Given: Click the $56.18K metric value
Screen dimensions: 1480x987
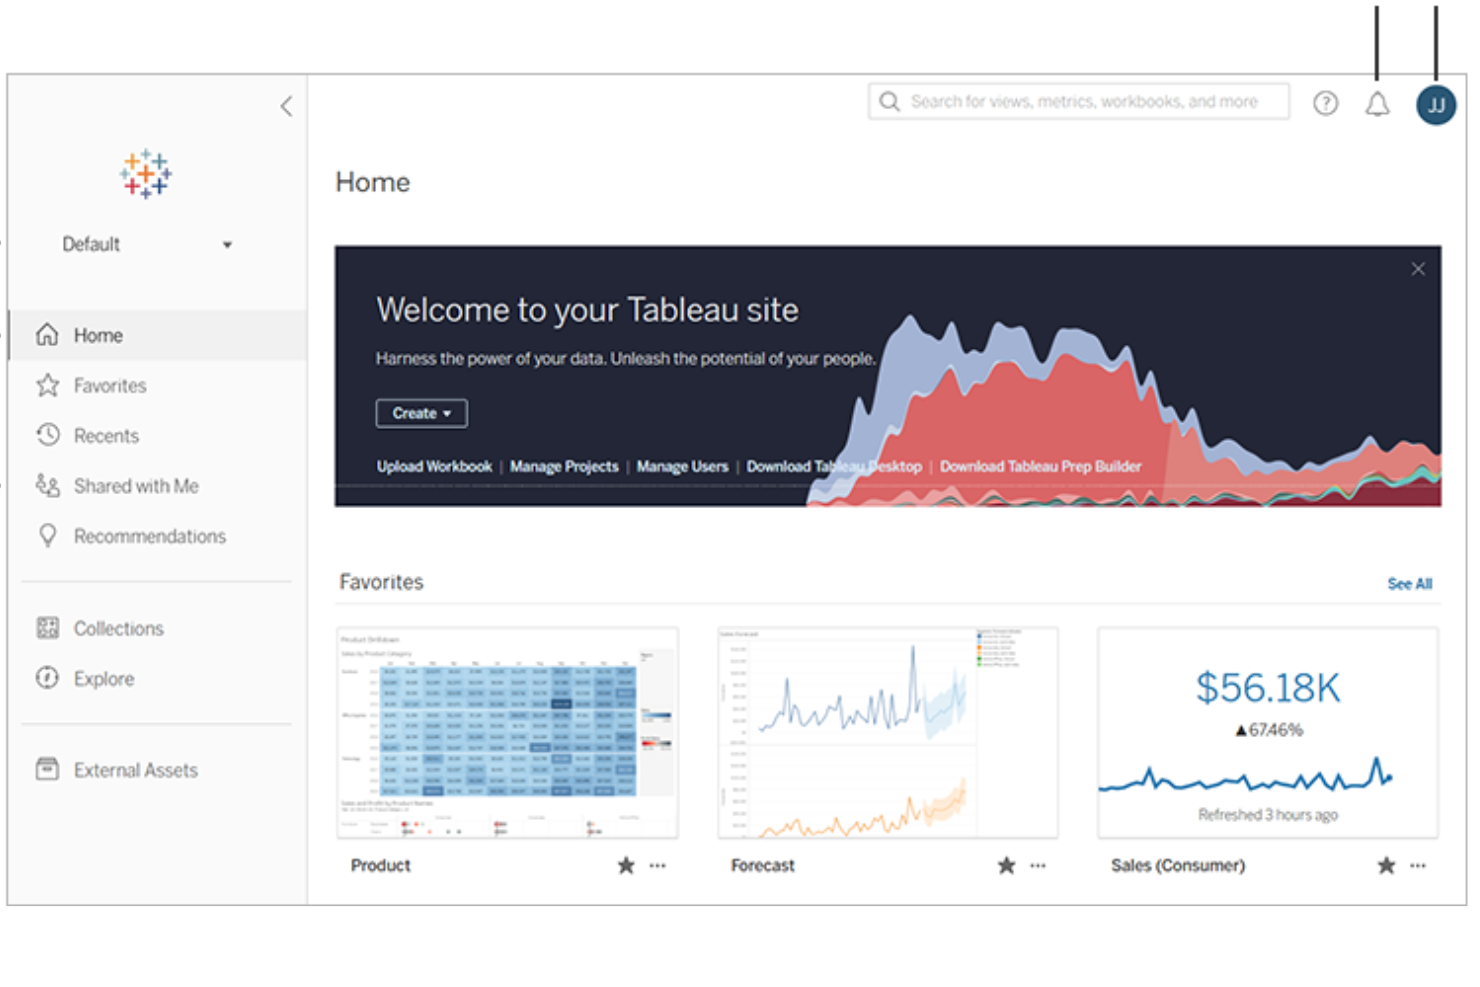Looking at the screenshot, I should (x=1268, y=688).
